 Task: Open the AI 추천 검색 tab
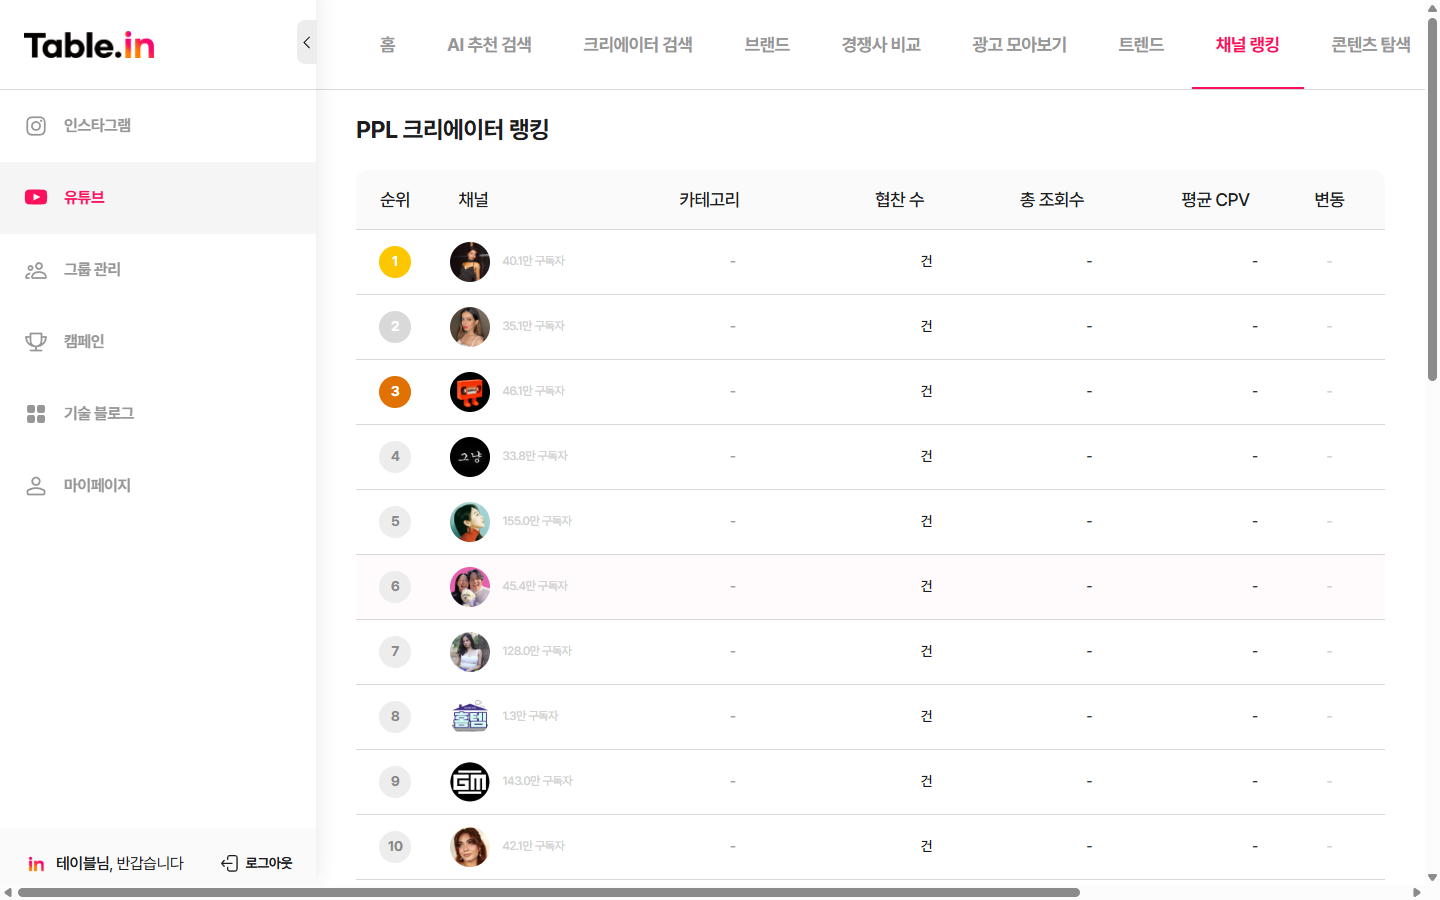click(x=490, y=44)
